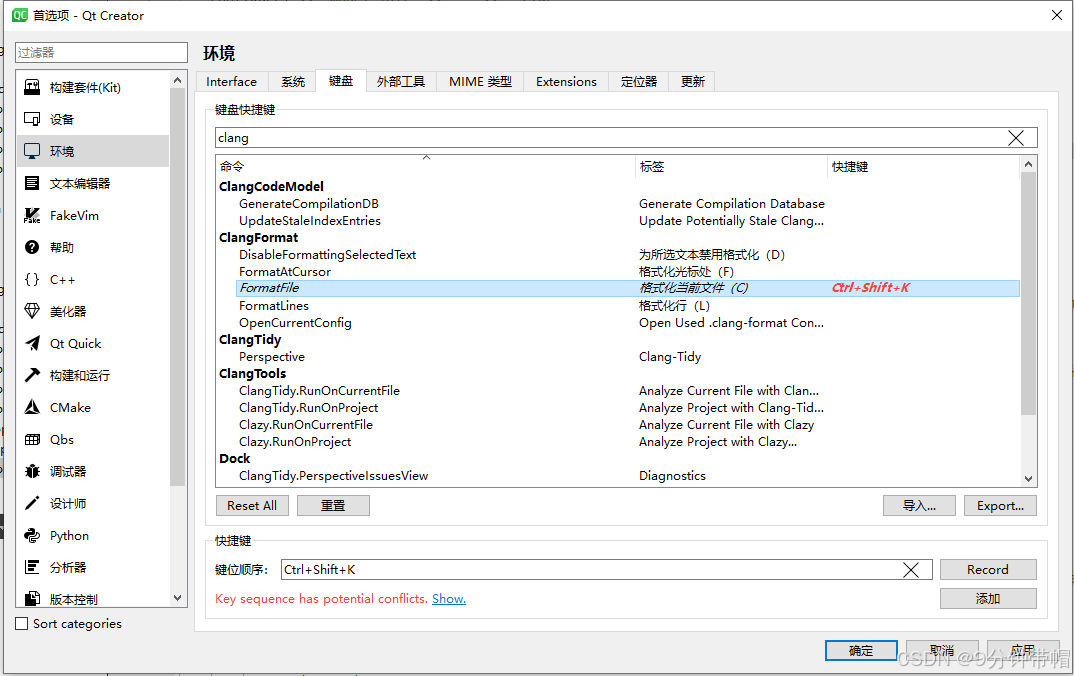Click the 标签 column header
The width and height of the screenshot is (1074, 676).
tap(732, 166)
